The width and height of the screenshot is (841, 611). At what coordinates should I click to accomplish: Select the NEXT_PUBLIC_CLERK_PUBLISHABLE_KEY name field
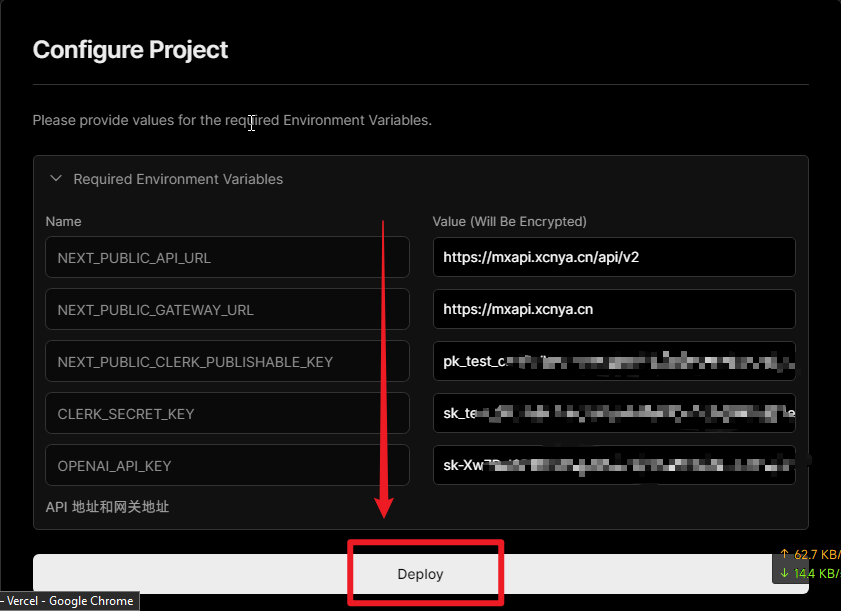(x=227, y=362)
